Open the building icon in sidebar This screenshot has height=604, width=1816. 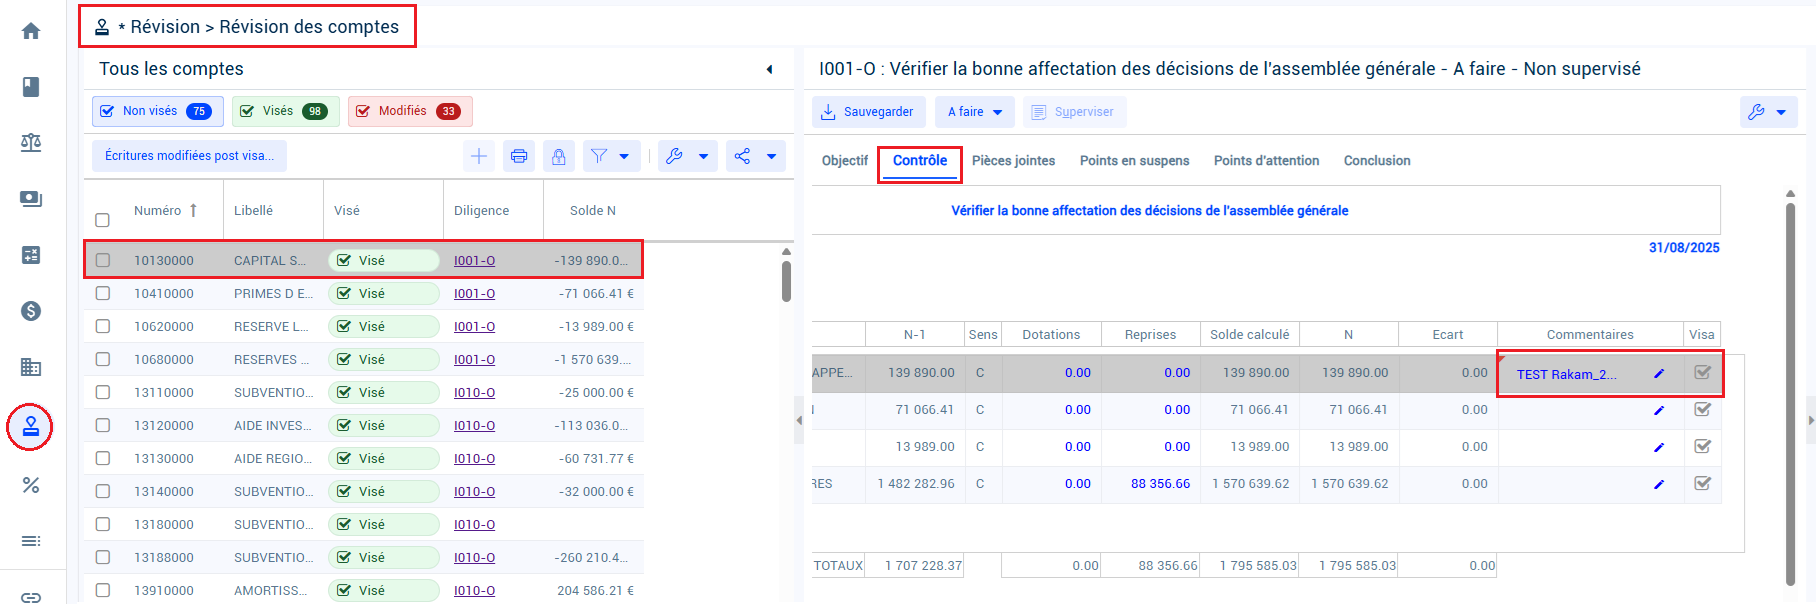coord(31,367)
